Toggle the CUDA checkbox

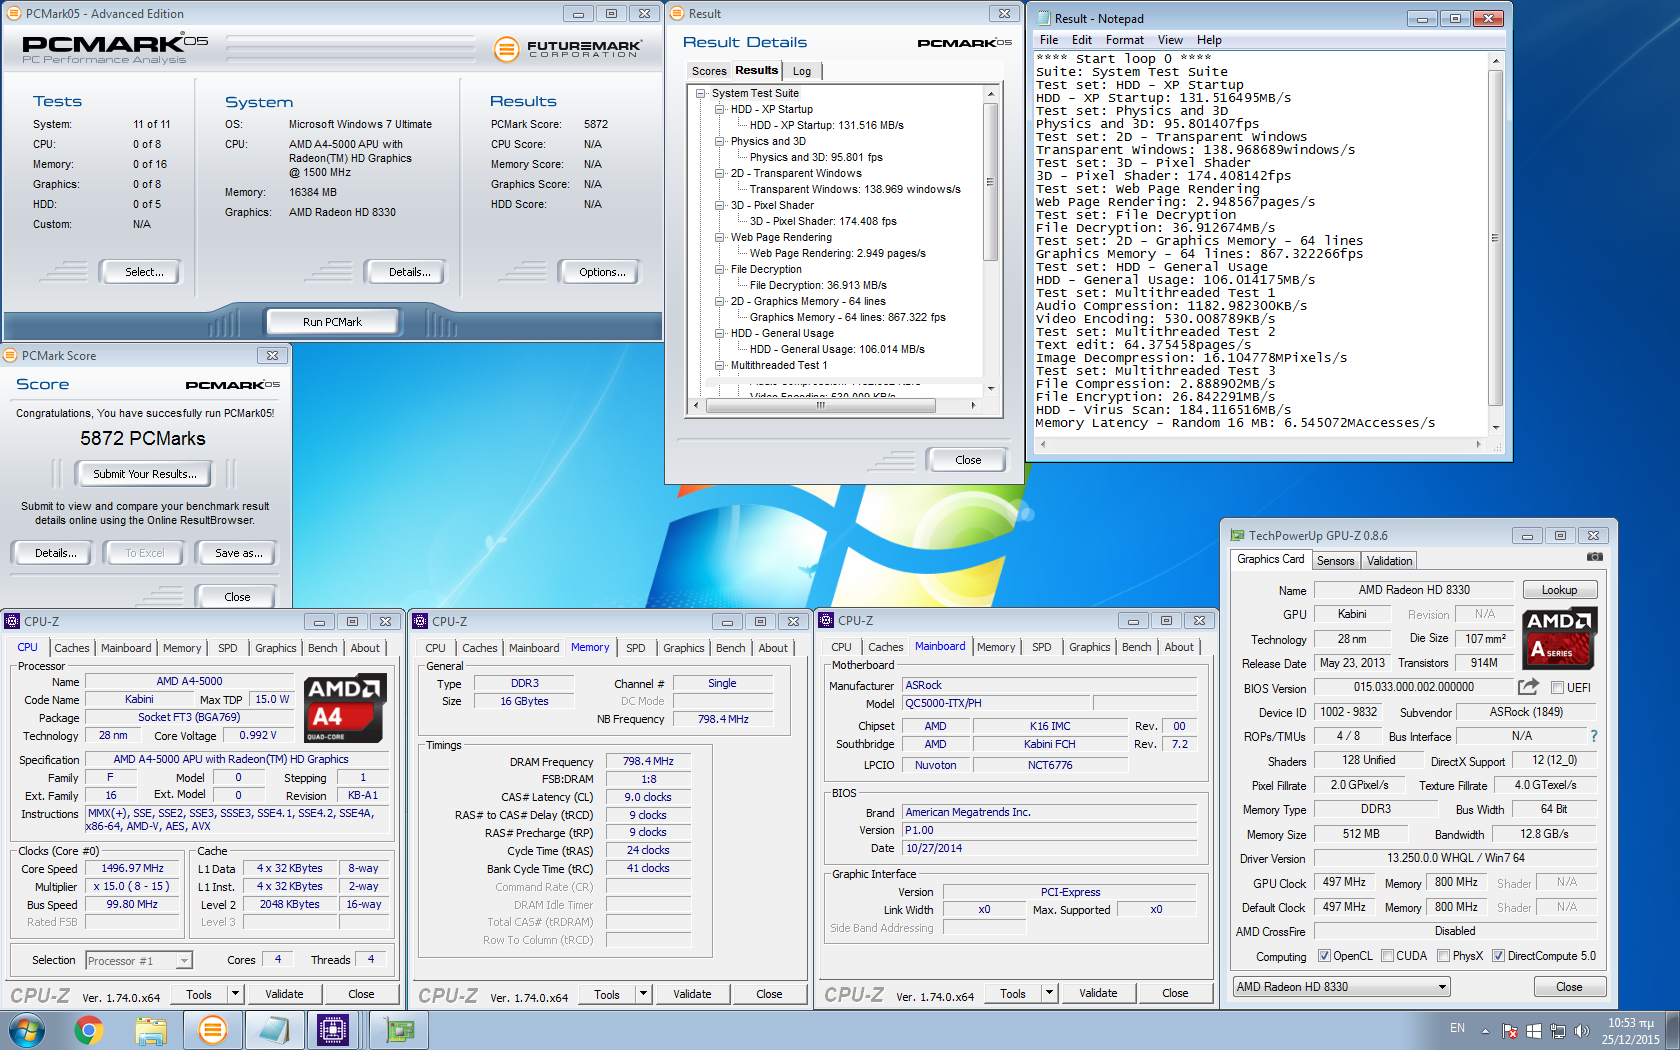(1387, 956)
